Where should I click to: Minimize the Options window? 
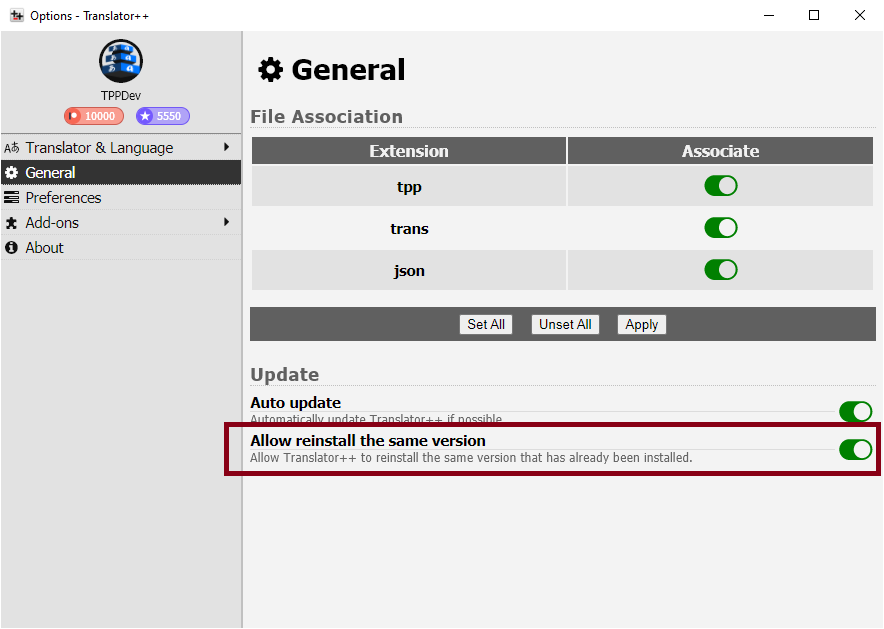click(769, 15)
